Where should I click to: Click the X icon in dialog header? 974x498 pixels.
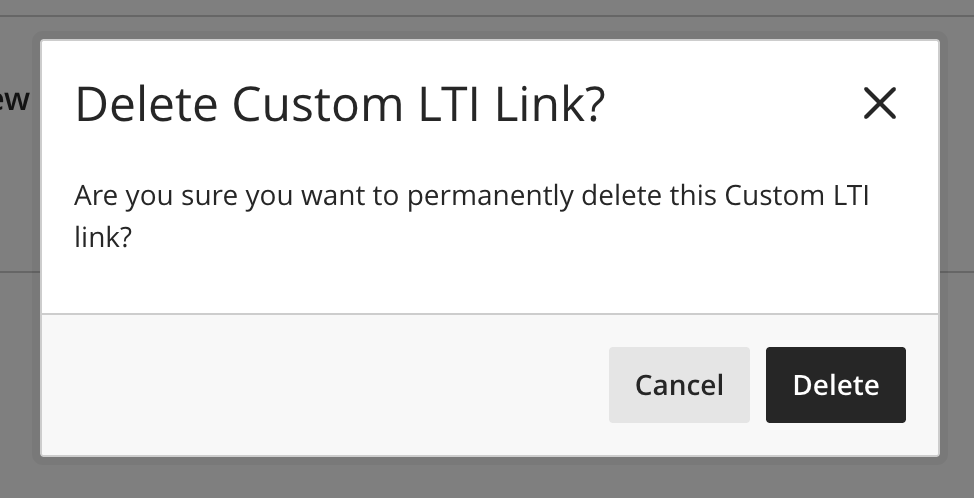[x=879, y=103]
